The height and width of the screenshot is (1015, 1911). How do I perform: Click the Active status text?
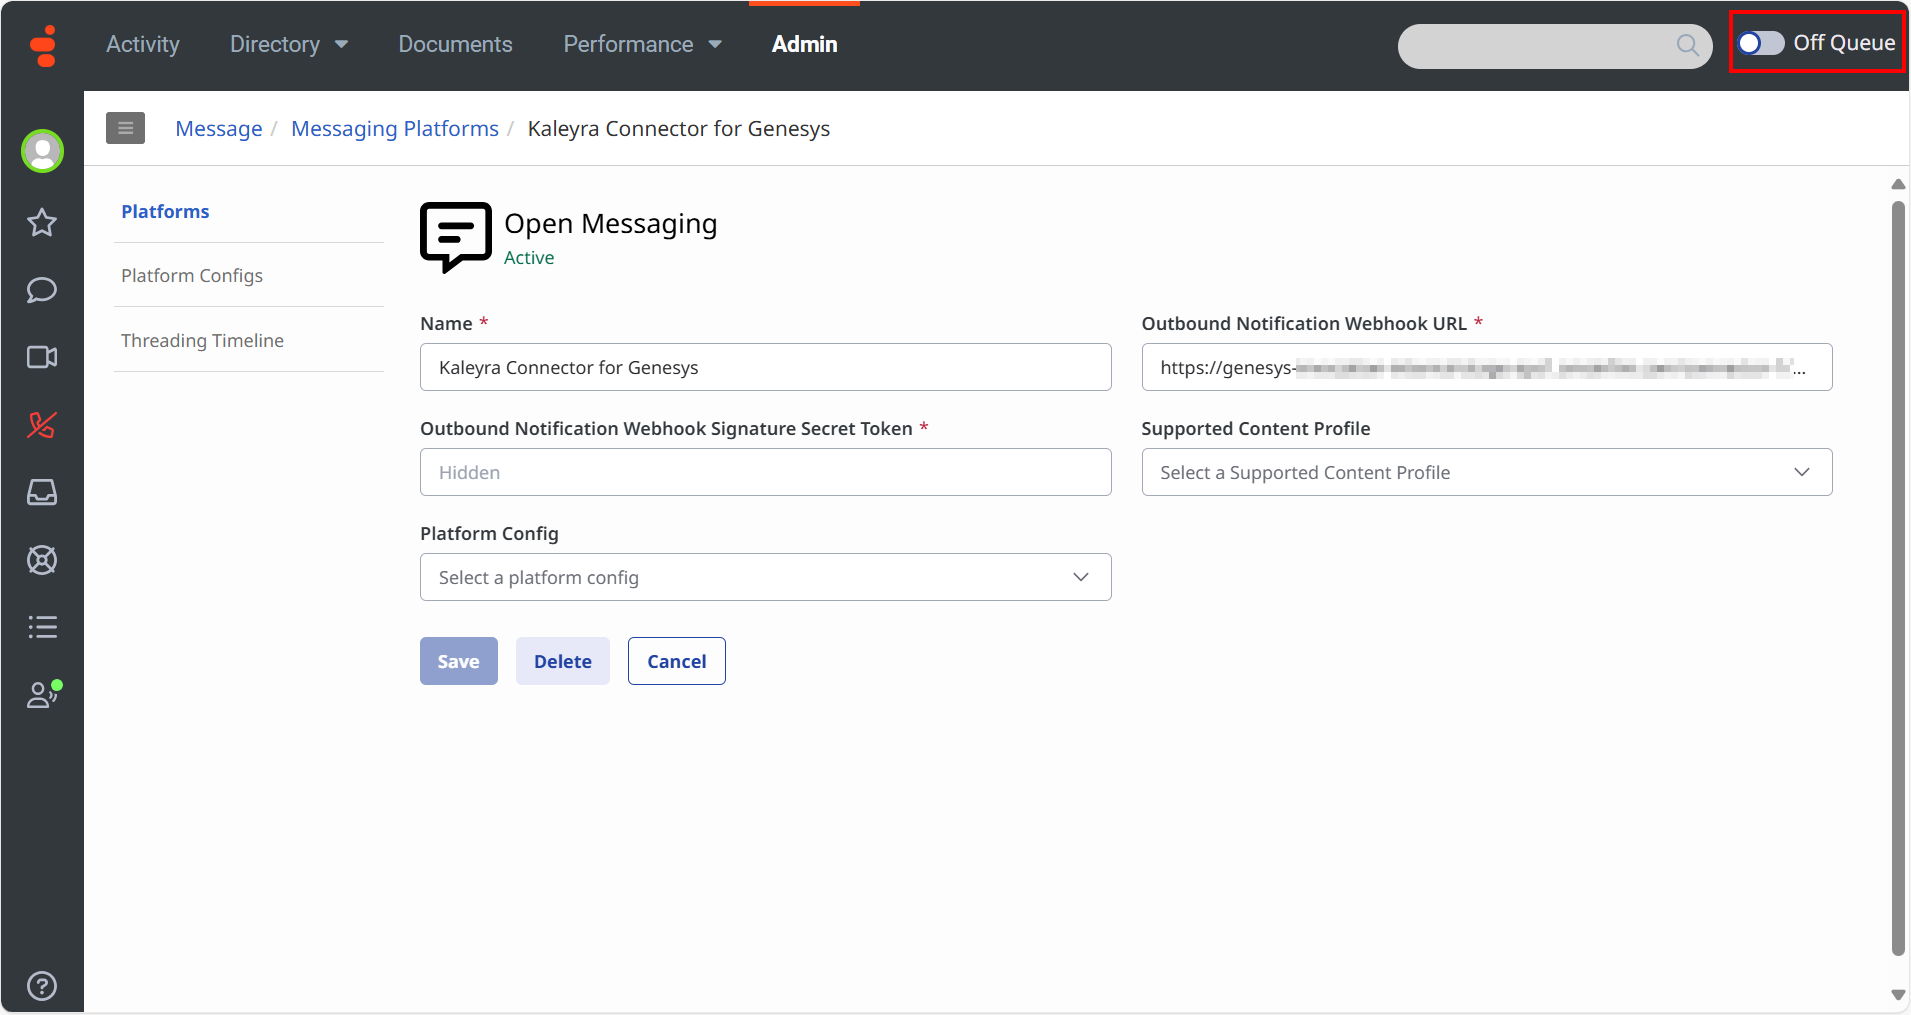point(529,258)
